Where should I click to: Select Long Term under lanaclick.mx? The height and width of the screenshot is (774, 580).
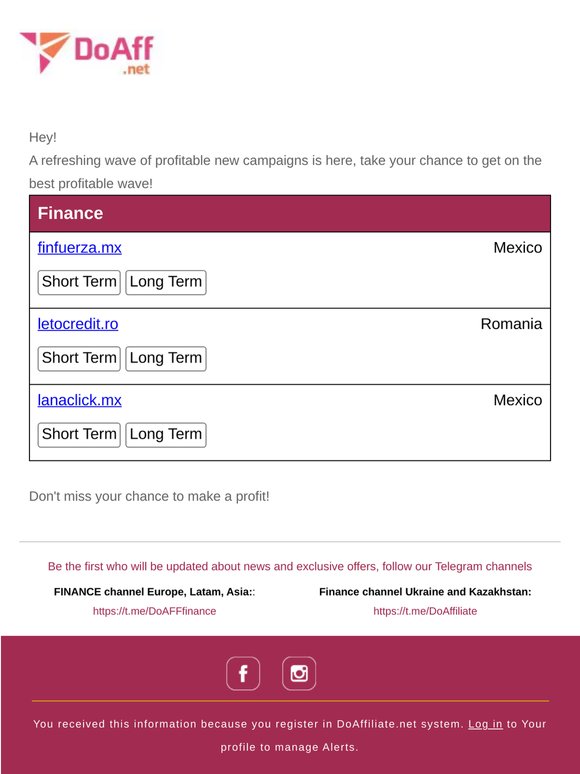pos(166,435)
